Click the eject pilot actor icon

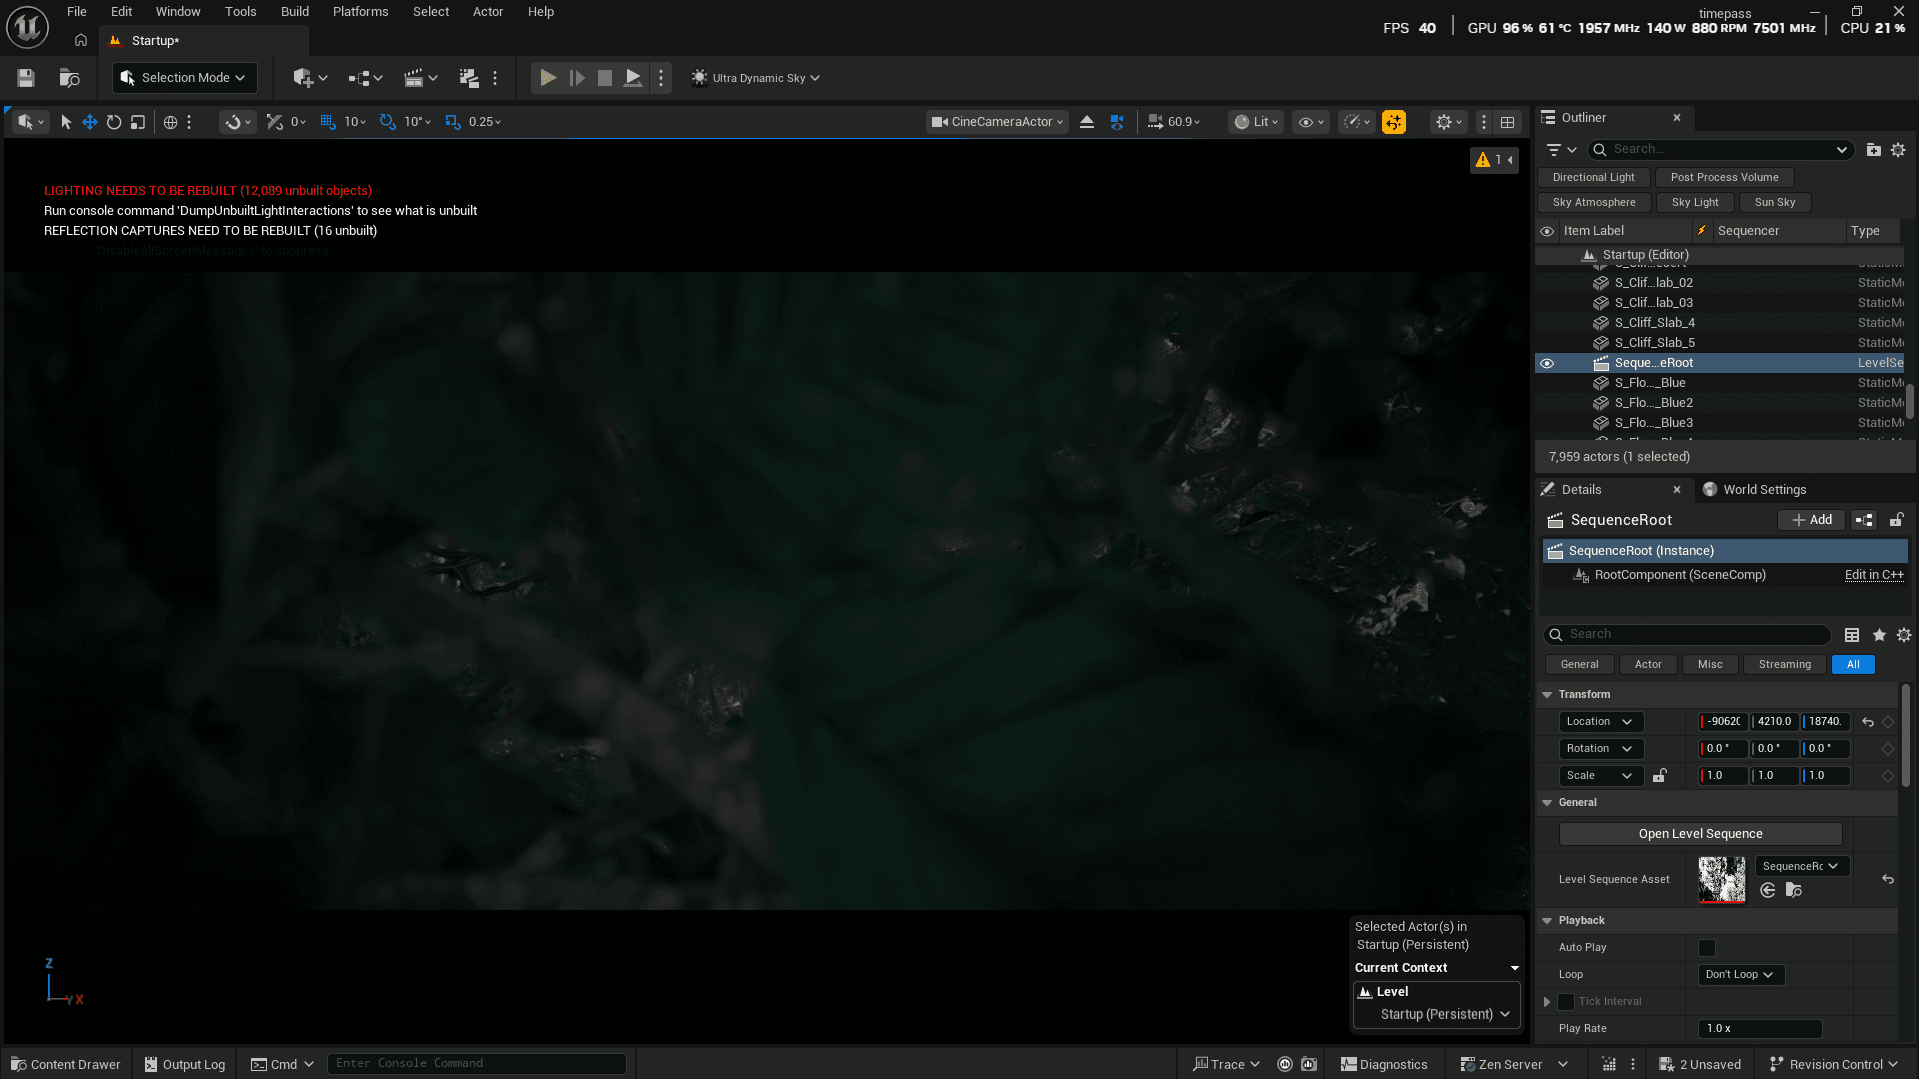[x=1087, y=122]
